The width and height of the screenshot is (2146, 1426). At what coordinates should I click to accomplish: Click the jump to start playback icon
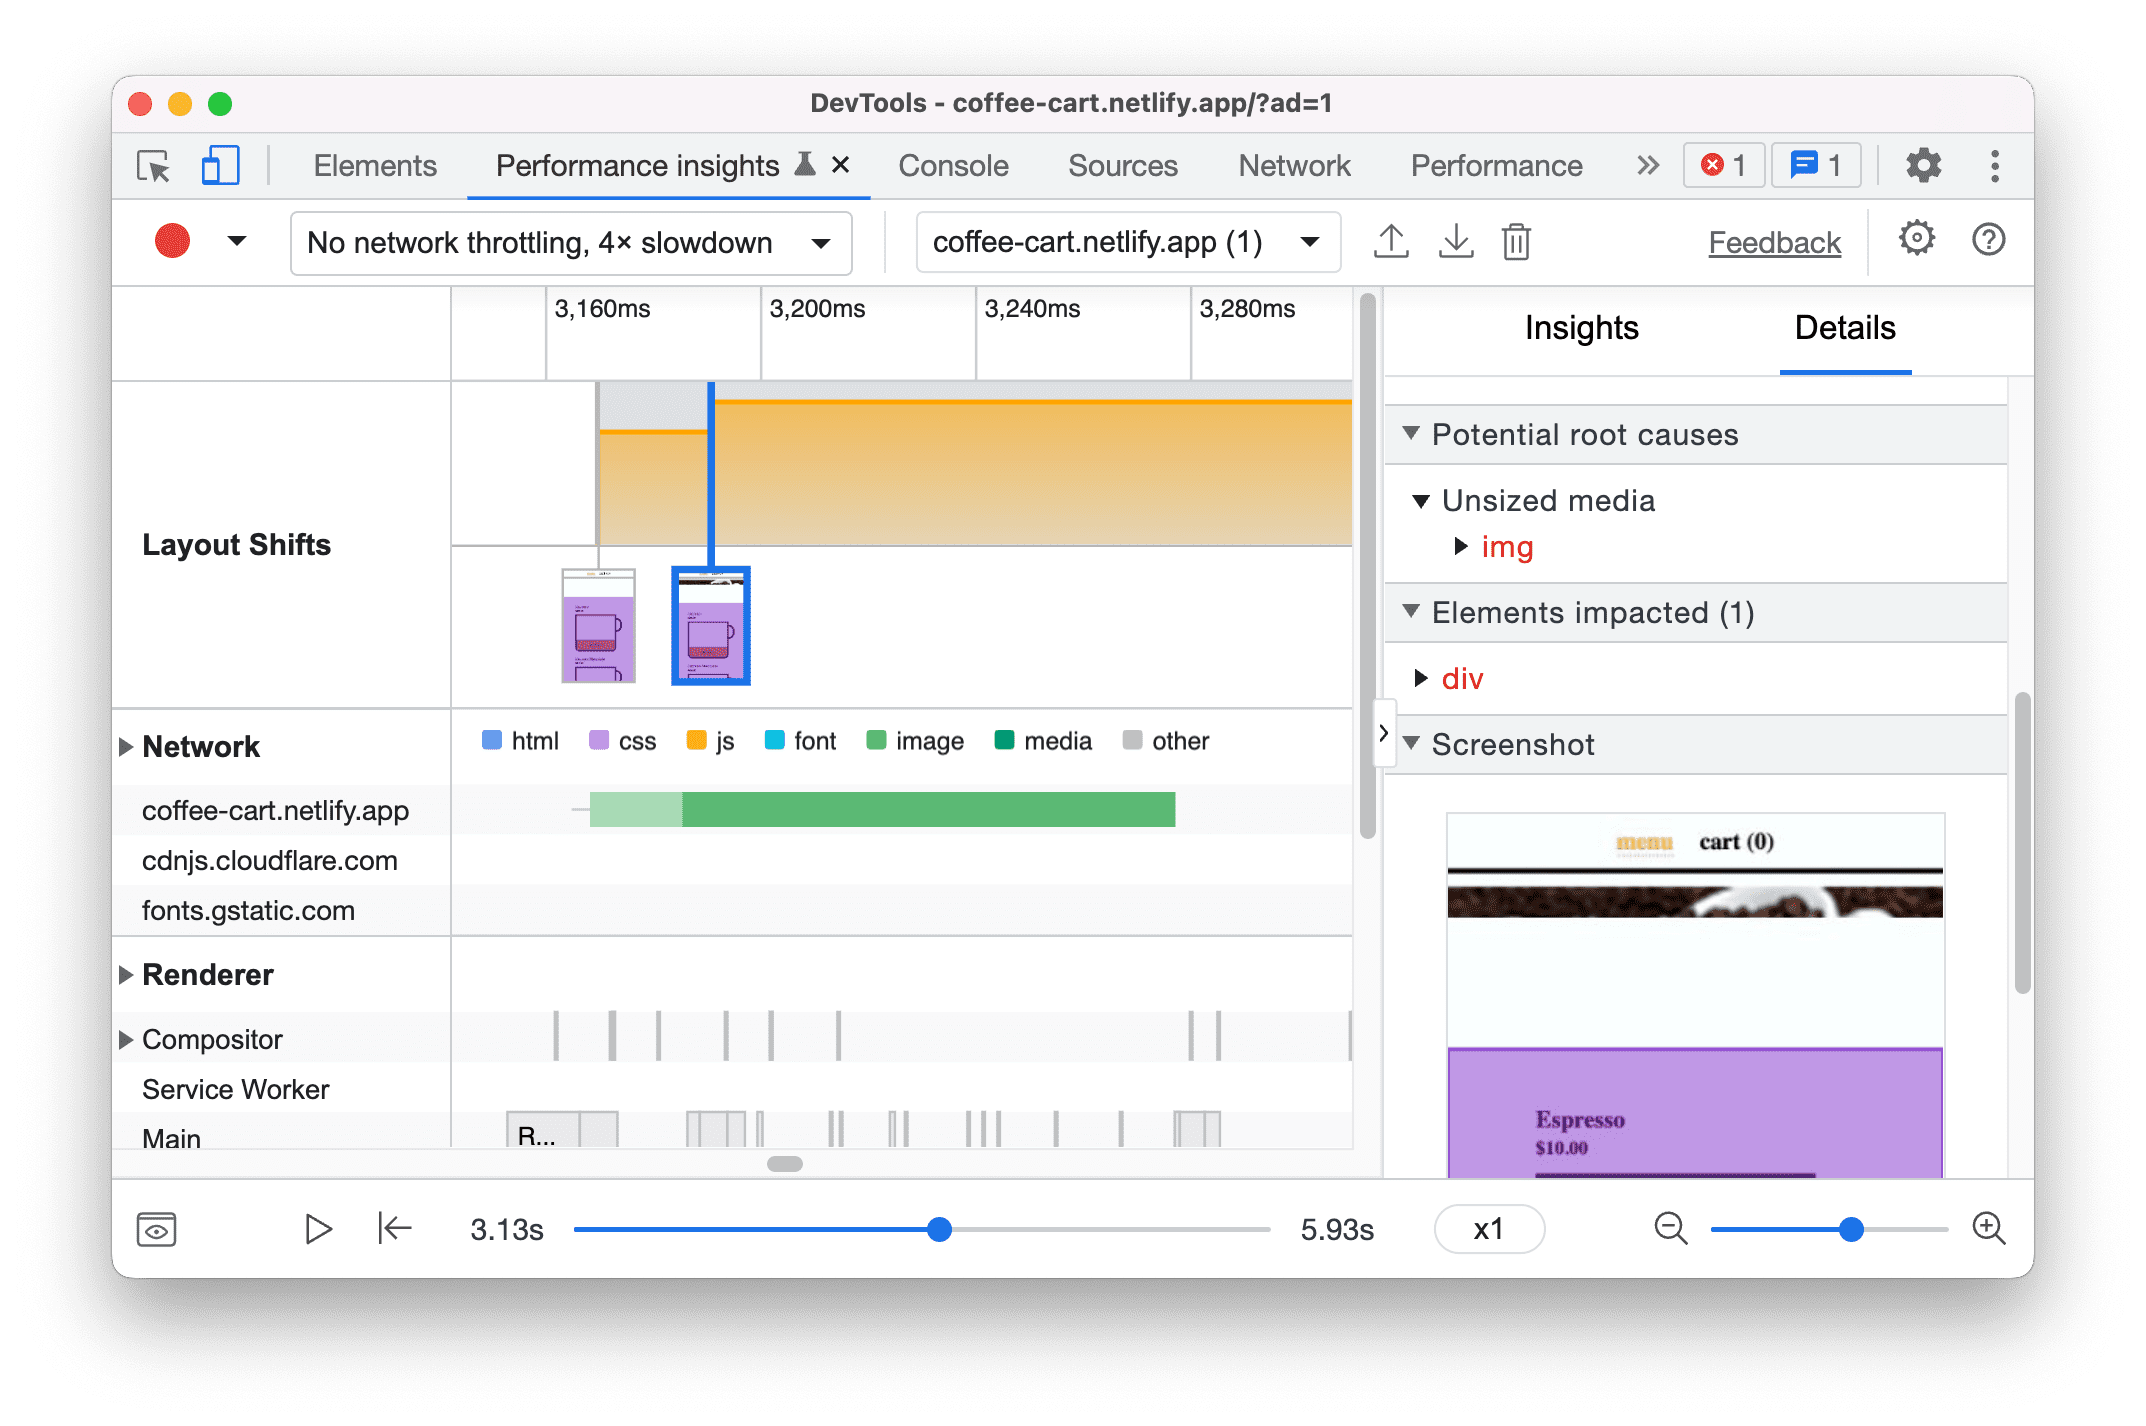point(393,1229)
